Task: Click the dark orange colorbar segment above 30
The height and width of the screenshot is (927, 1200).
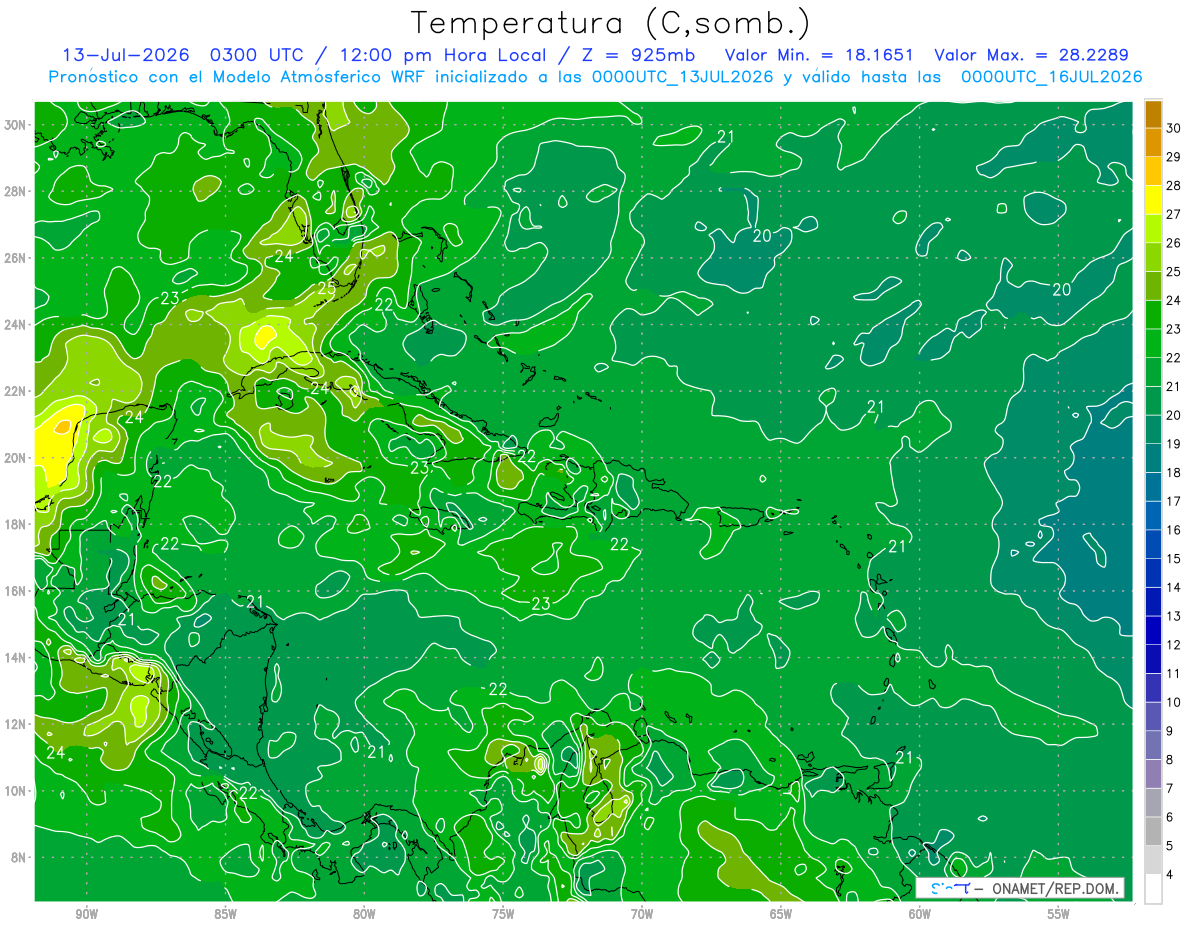Action: point(1153,114)
